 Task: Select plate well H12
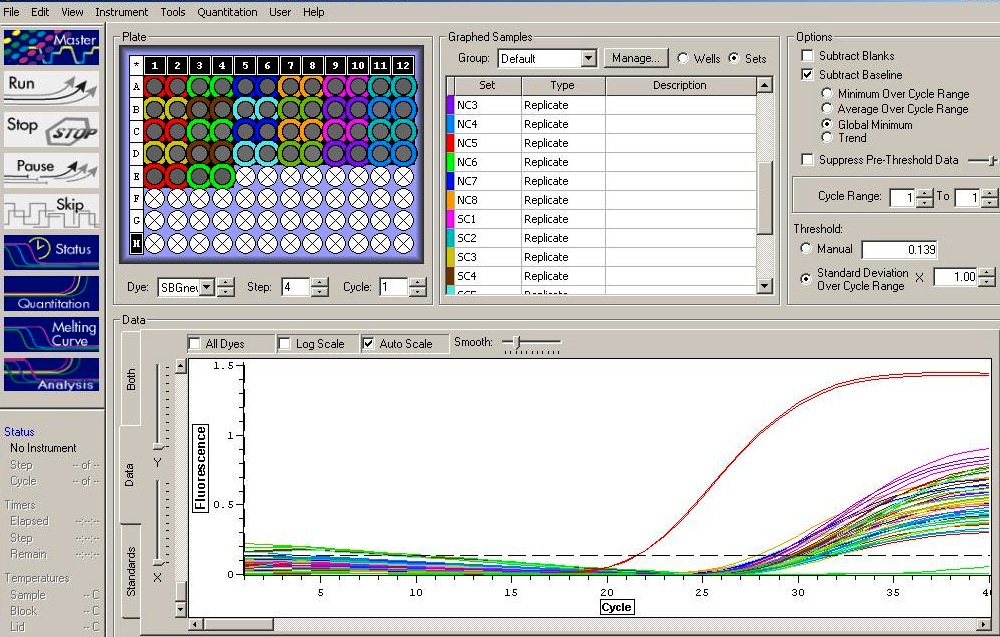tap(403, 243)
